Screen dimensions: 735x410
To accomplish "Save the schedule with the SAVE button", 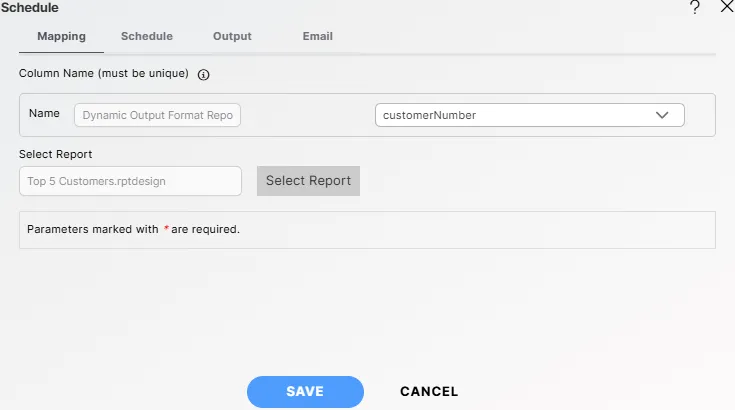I will tap(305, 392).
